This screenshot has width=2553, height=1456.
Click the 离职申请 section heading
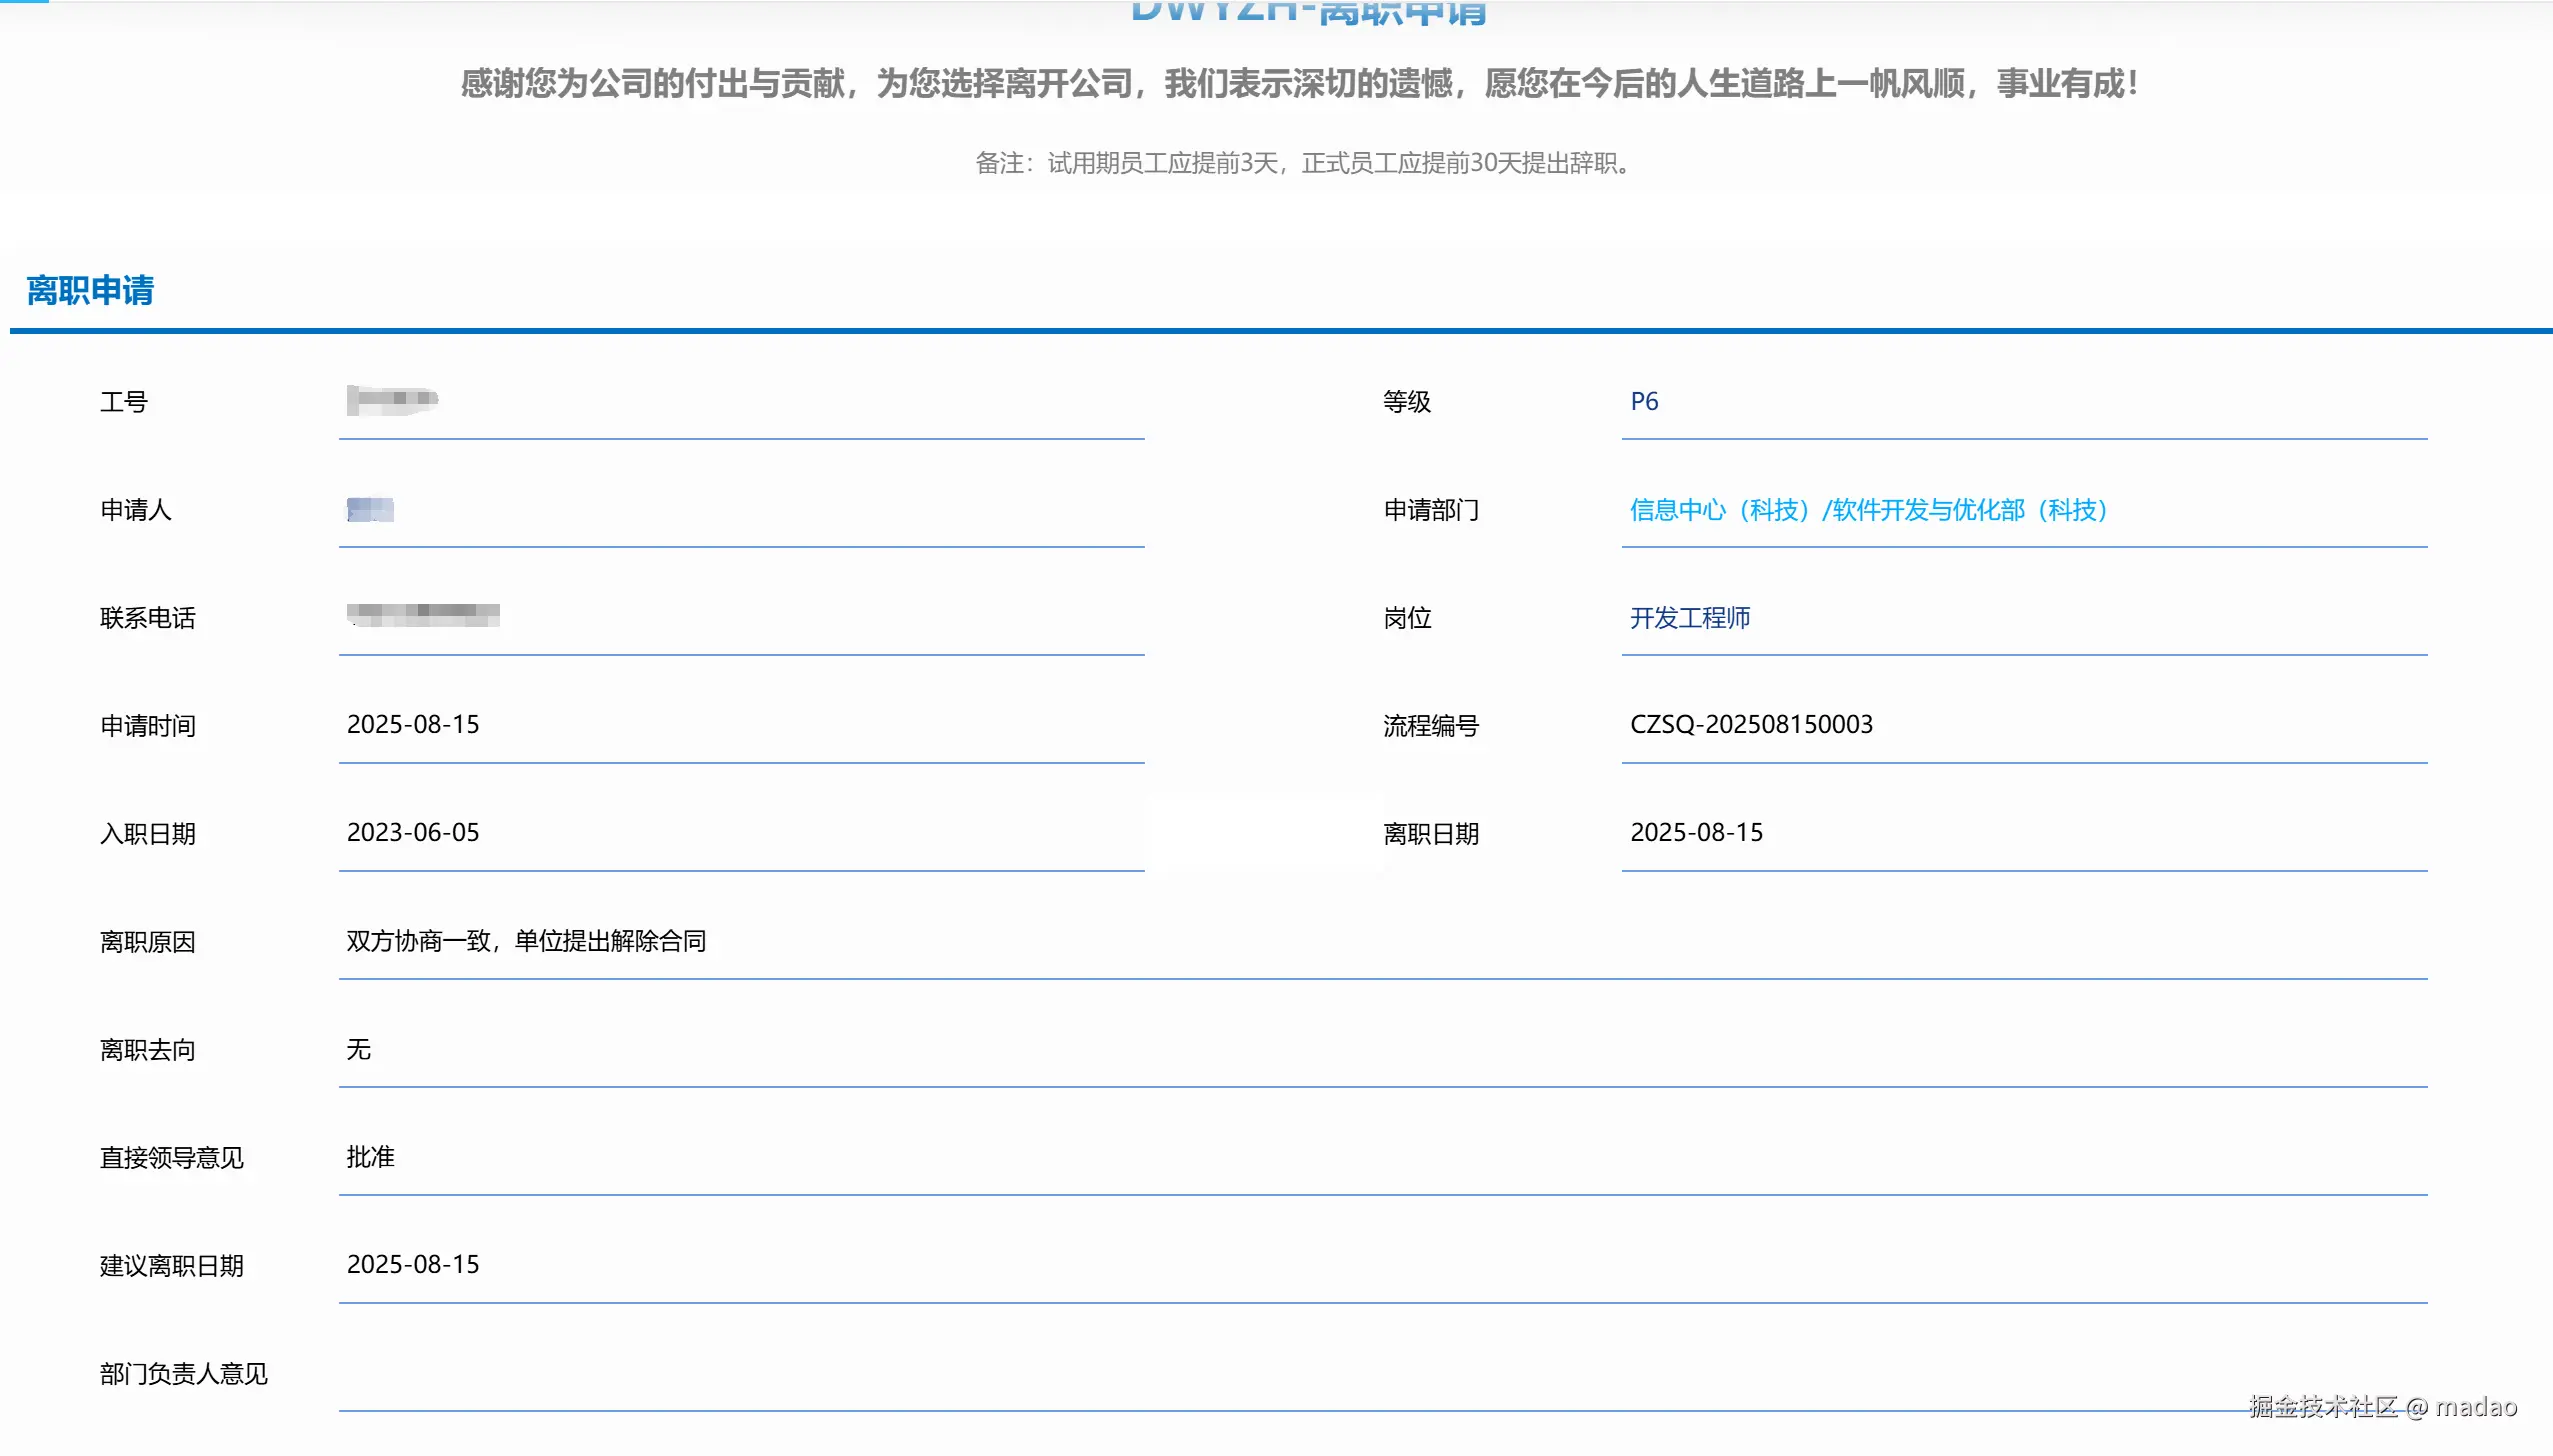point(92,291)
